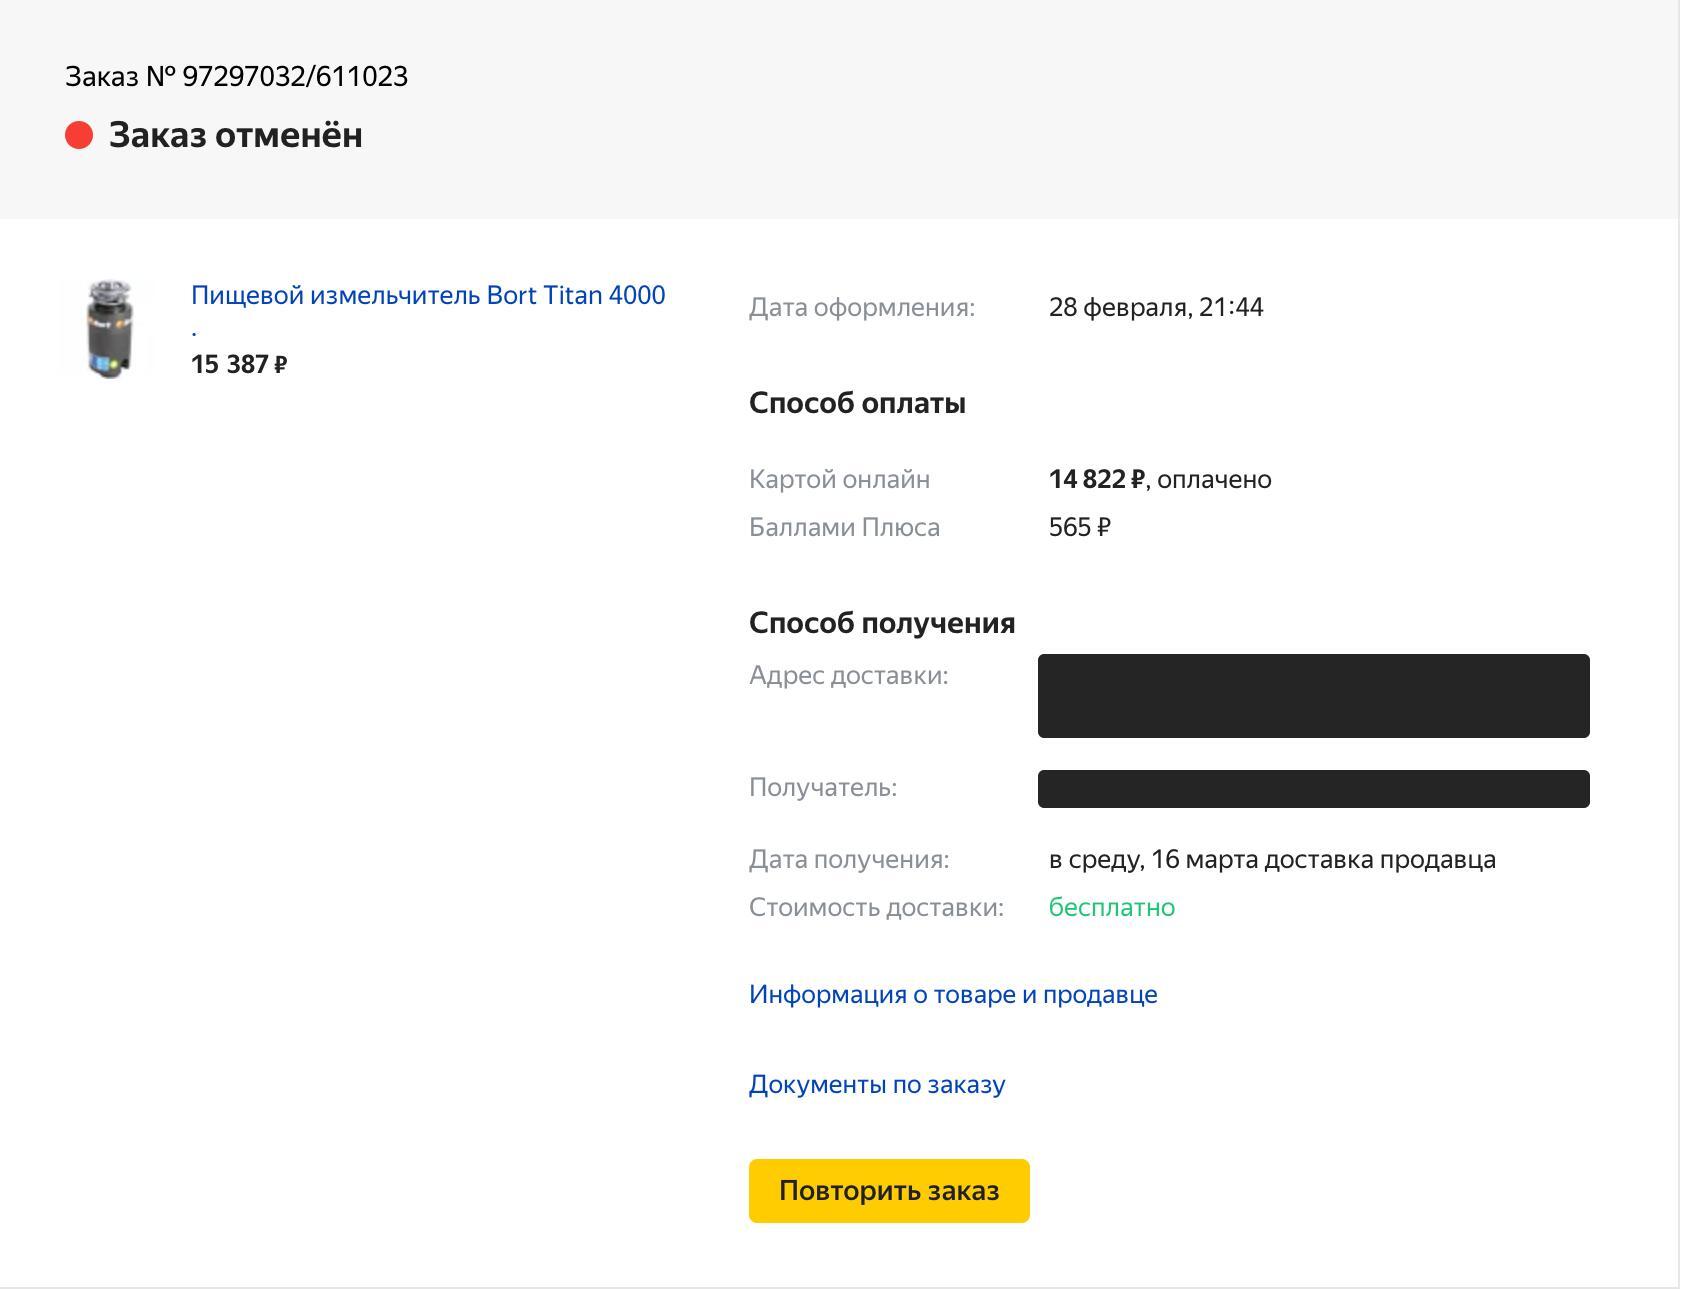
Task: Click the redacted recipient name block
Action: (x=1313, y=789)
